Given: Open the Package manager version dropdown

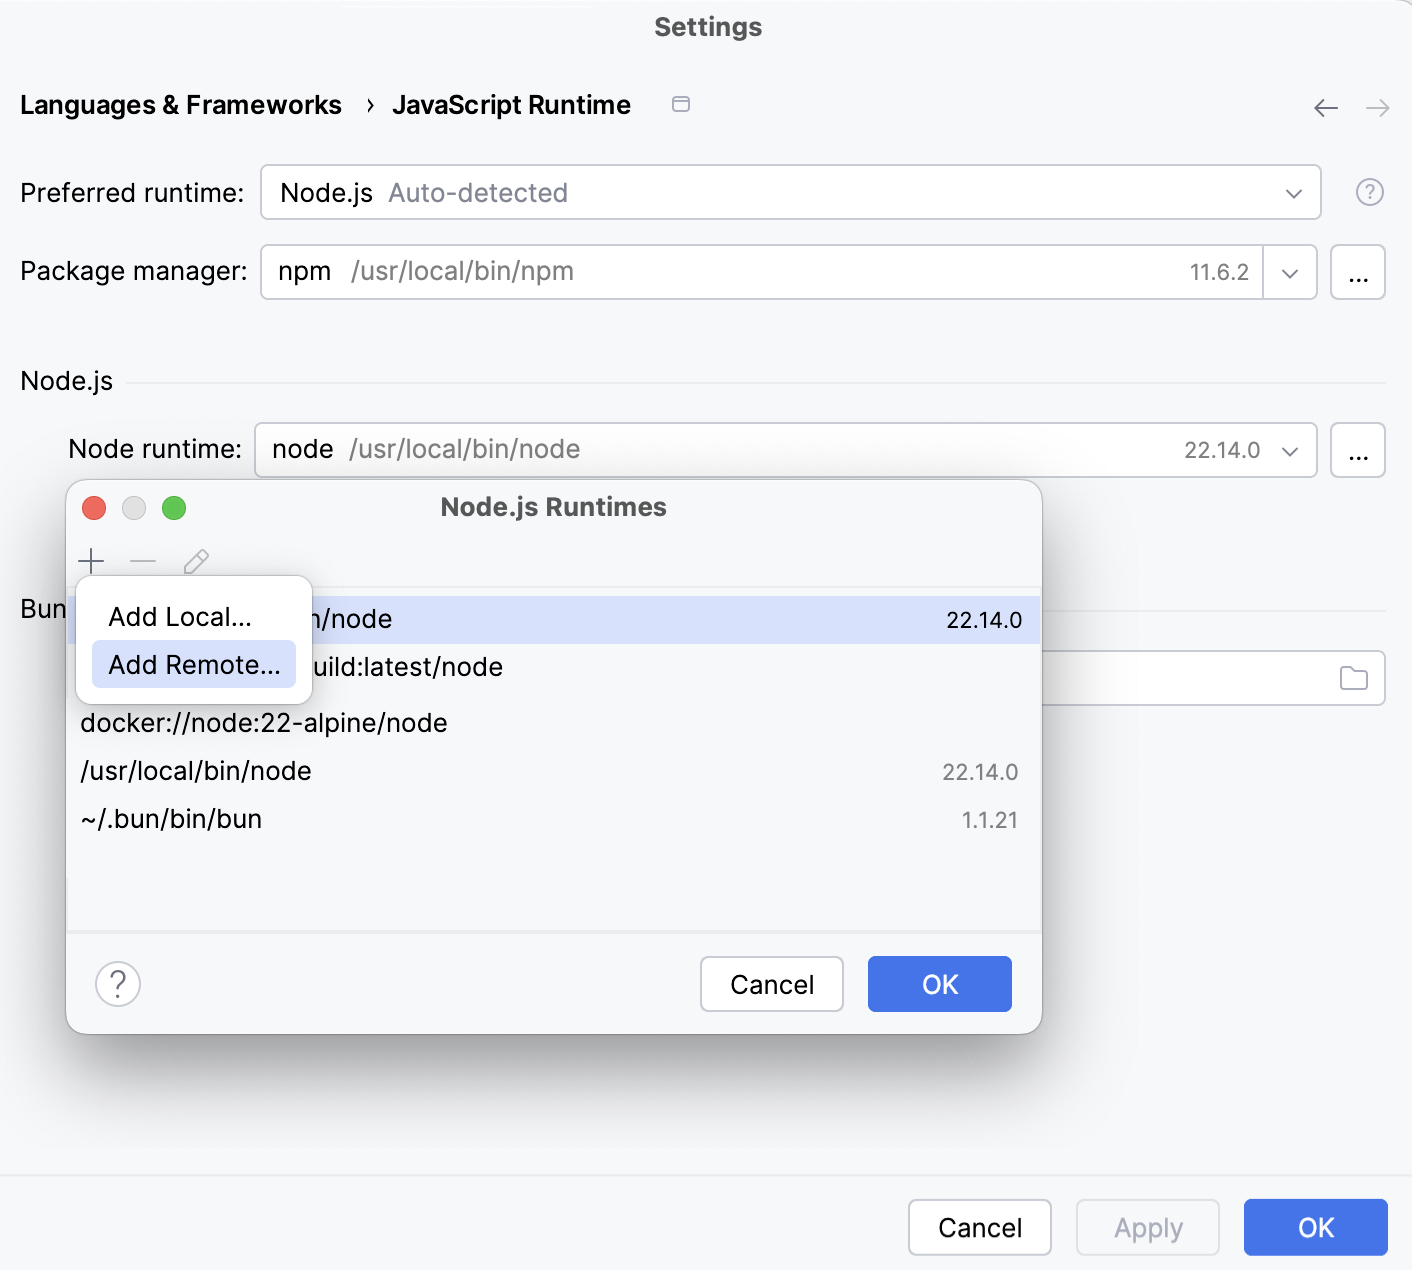Looking at the screenshot, I should pos(1290,272).
